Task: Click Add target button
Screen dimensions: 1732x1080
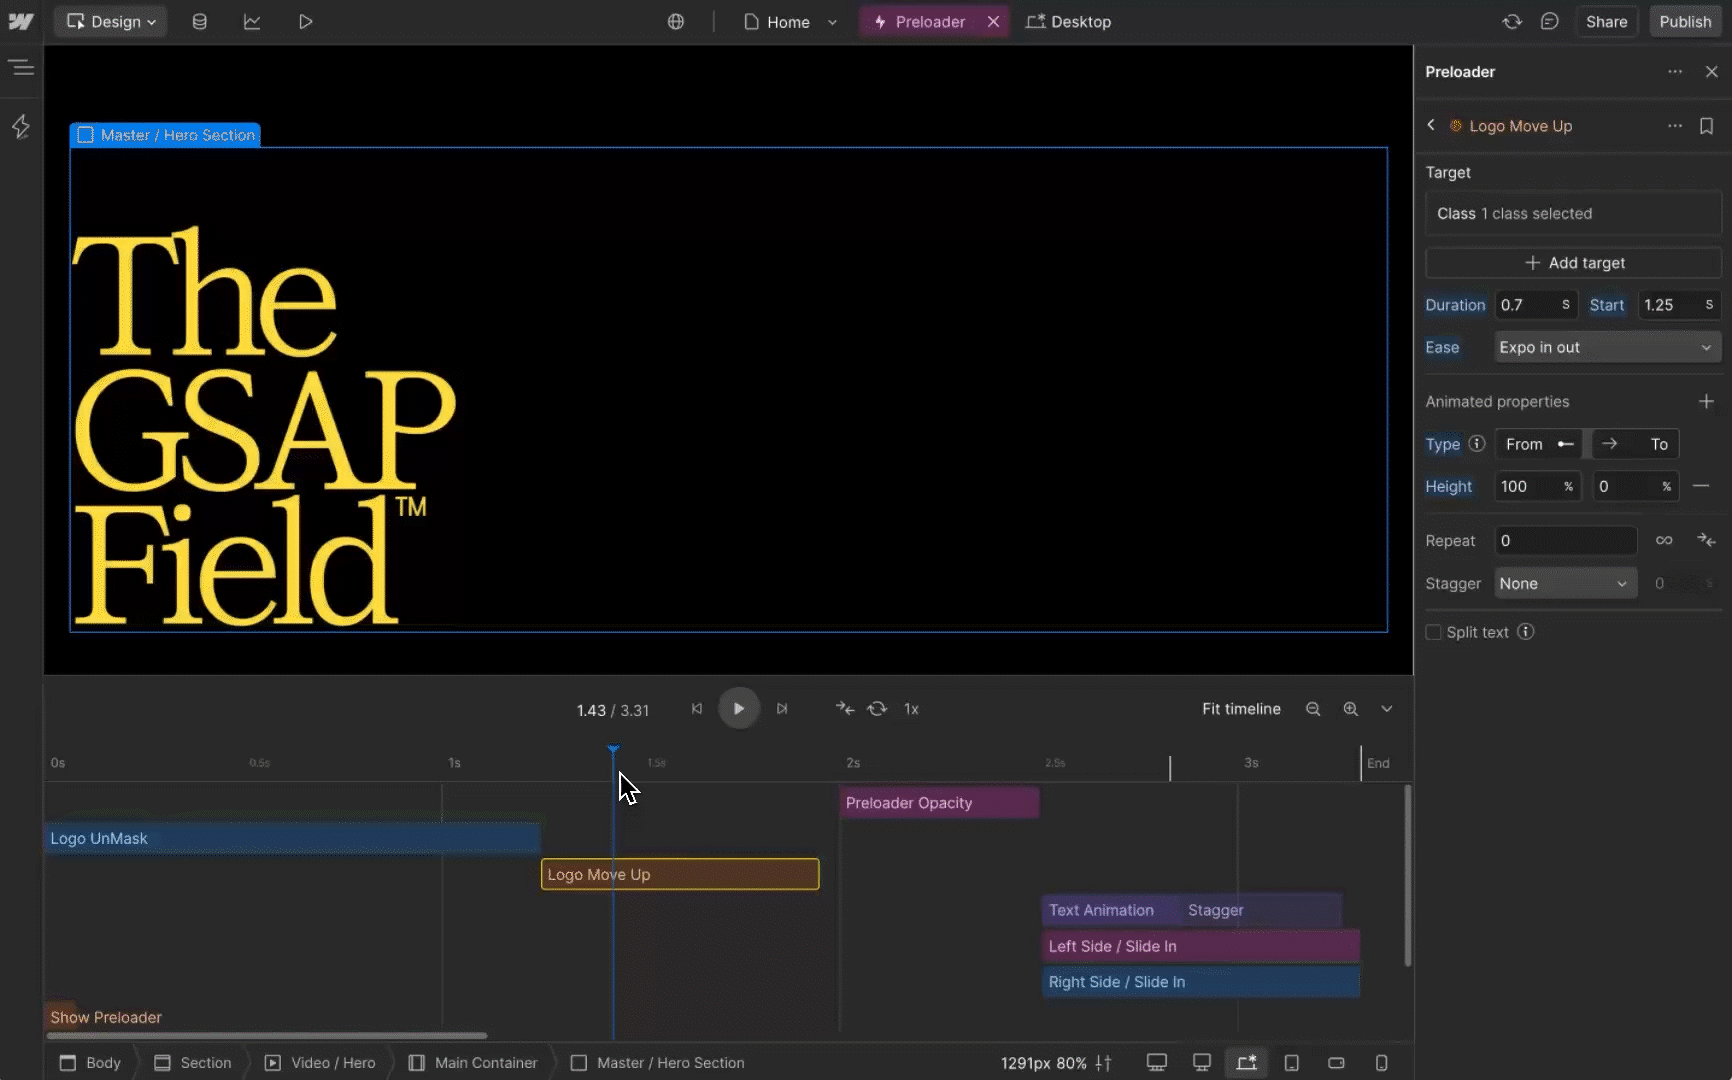Action: 1573,262
